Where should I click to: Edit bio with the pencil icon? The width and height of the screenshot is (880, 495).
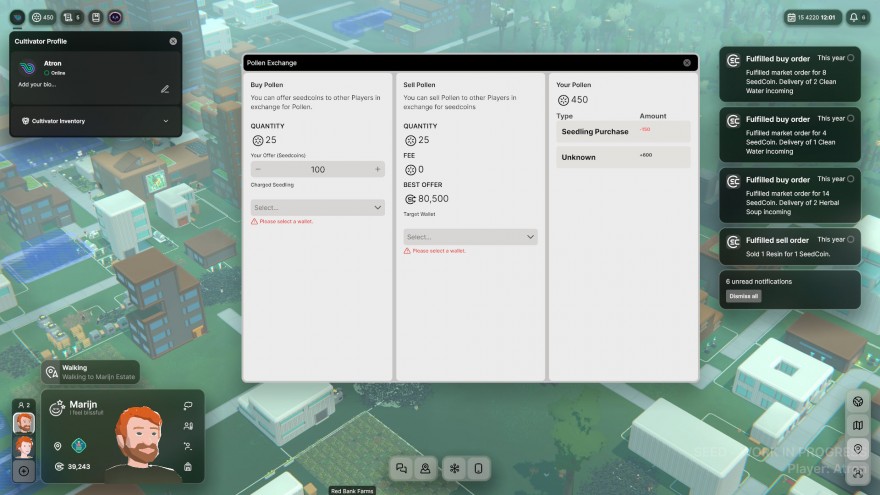[x=165, y=89]
